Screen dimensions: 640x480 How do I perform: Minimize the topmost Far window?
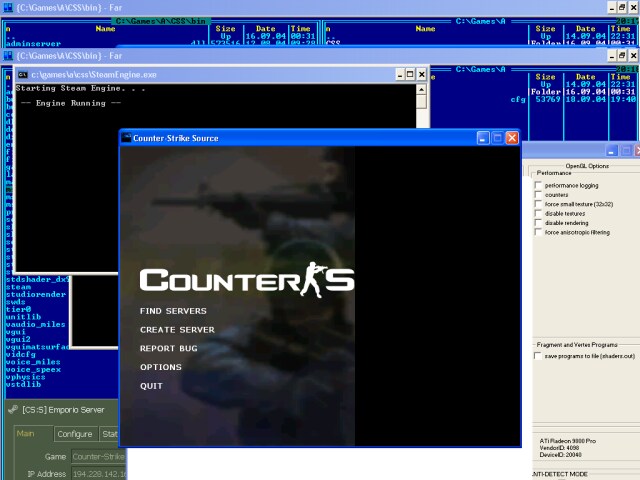click(x=611, y=7)
